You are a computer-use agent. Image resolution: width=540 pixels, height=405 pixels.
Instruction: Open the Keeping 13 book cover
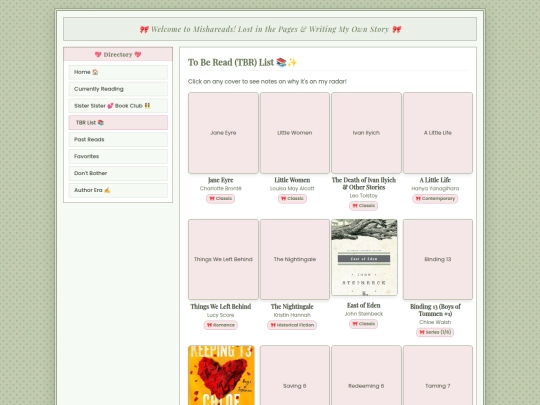point(221,375)
